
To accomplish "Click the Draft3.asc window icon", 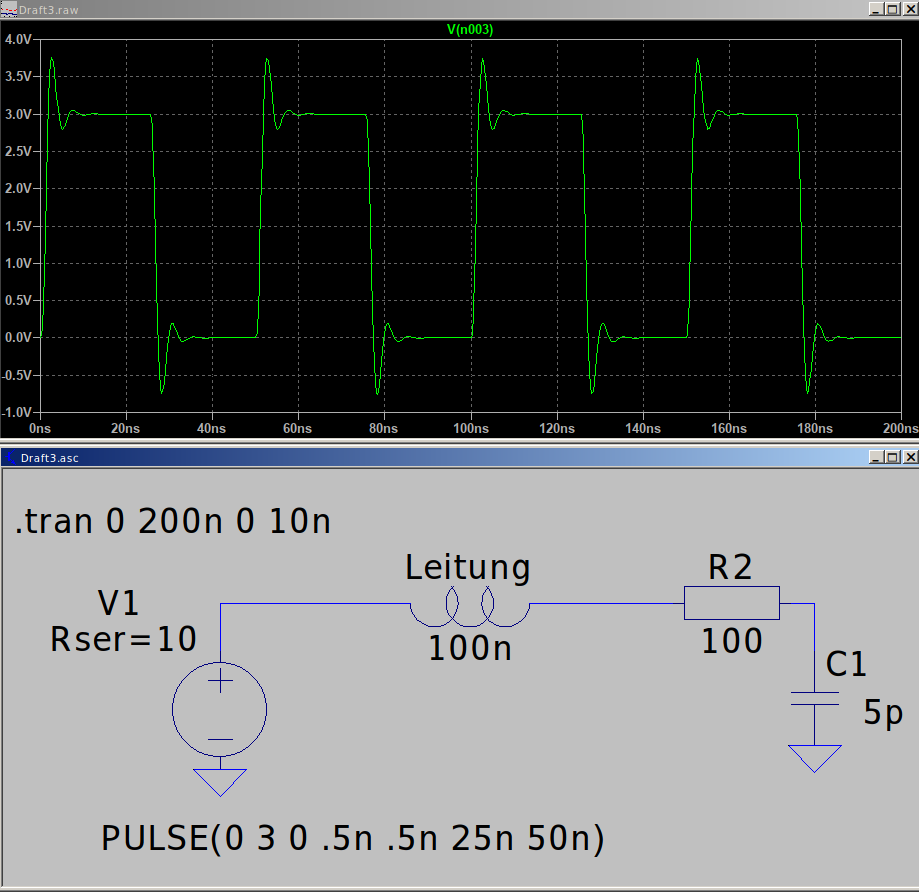I will click(x=10, y=457).
